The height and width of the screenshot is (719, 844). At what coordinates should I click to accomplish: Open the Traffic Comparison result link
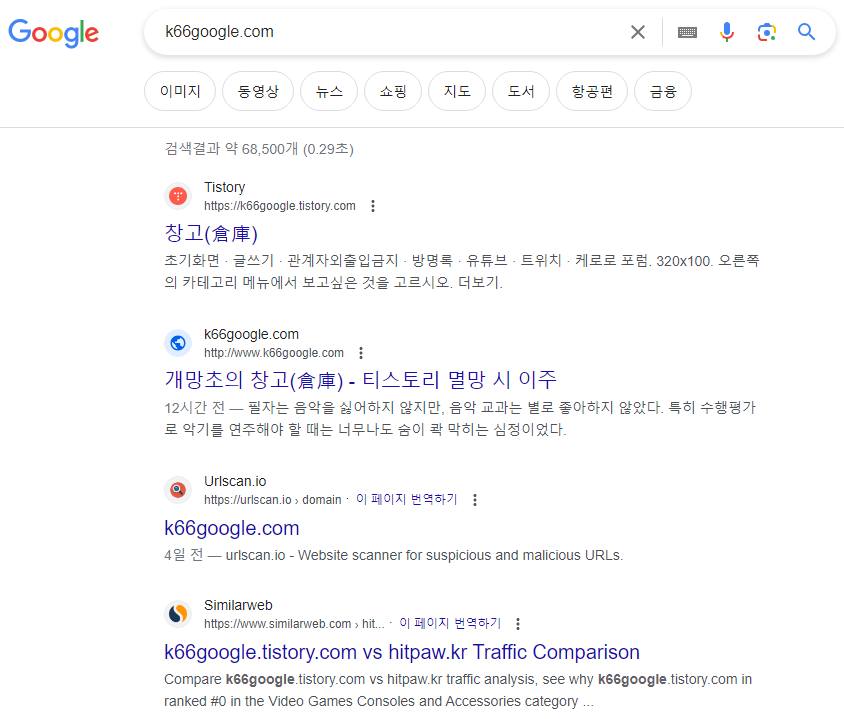pos(402,652)
